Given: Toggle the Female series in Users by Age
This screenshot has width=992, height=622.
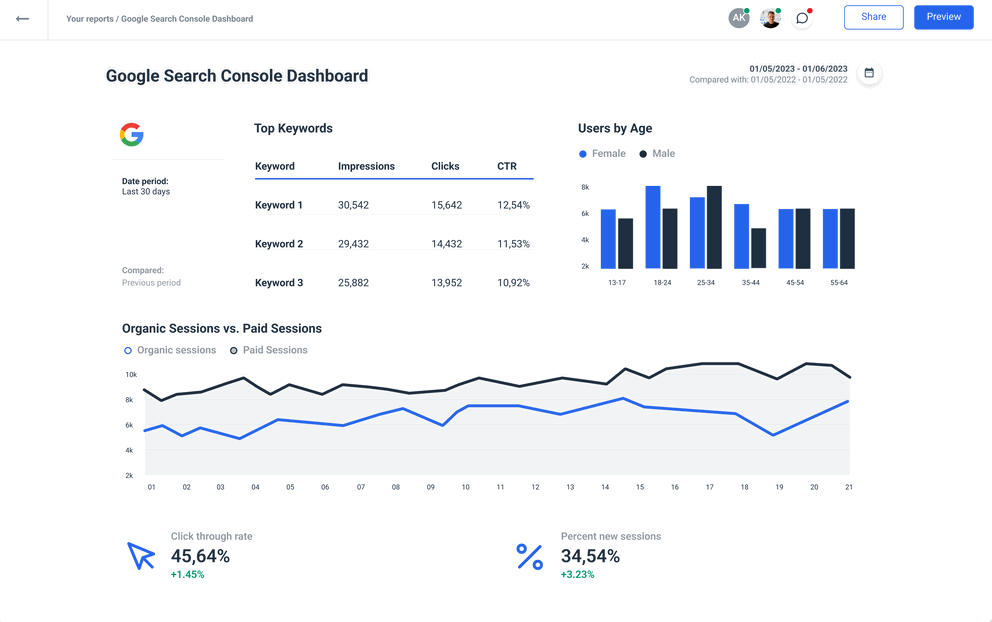Looking at the screenshot, I should point(602,153).
